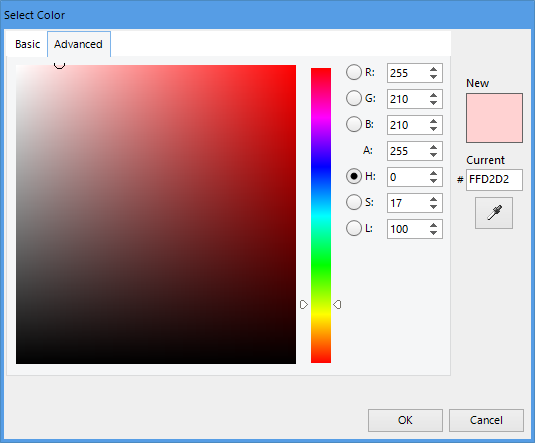Screen dimensions: 535x443
Task: Increase the R value with up arrow
Action: coord(433,69)
